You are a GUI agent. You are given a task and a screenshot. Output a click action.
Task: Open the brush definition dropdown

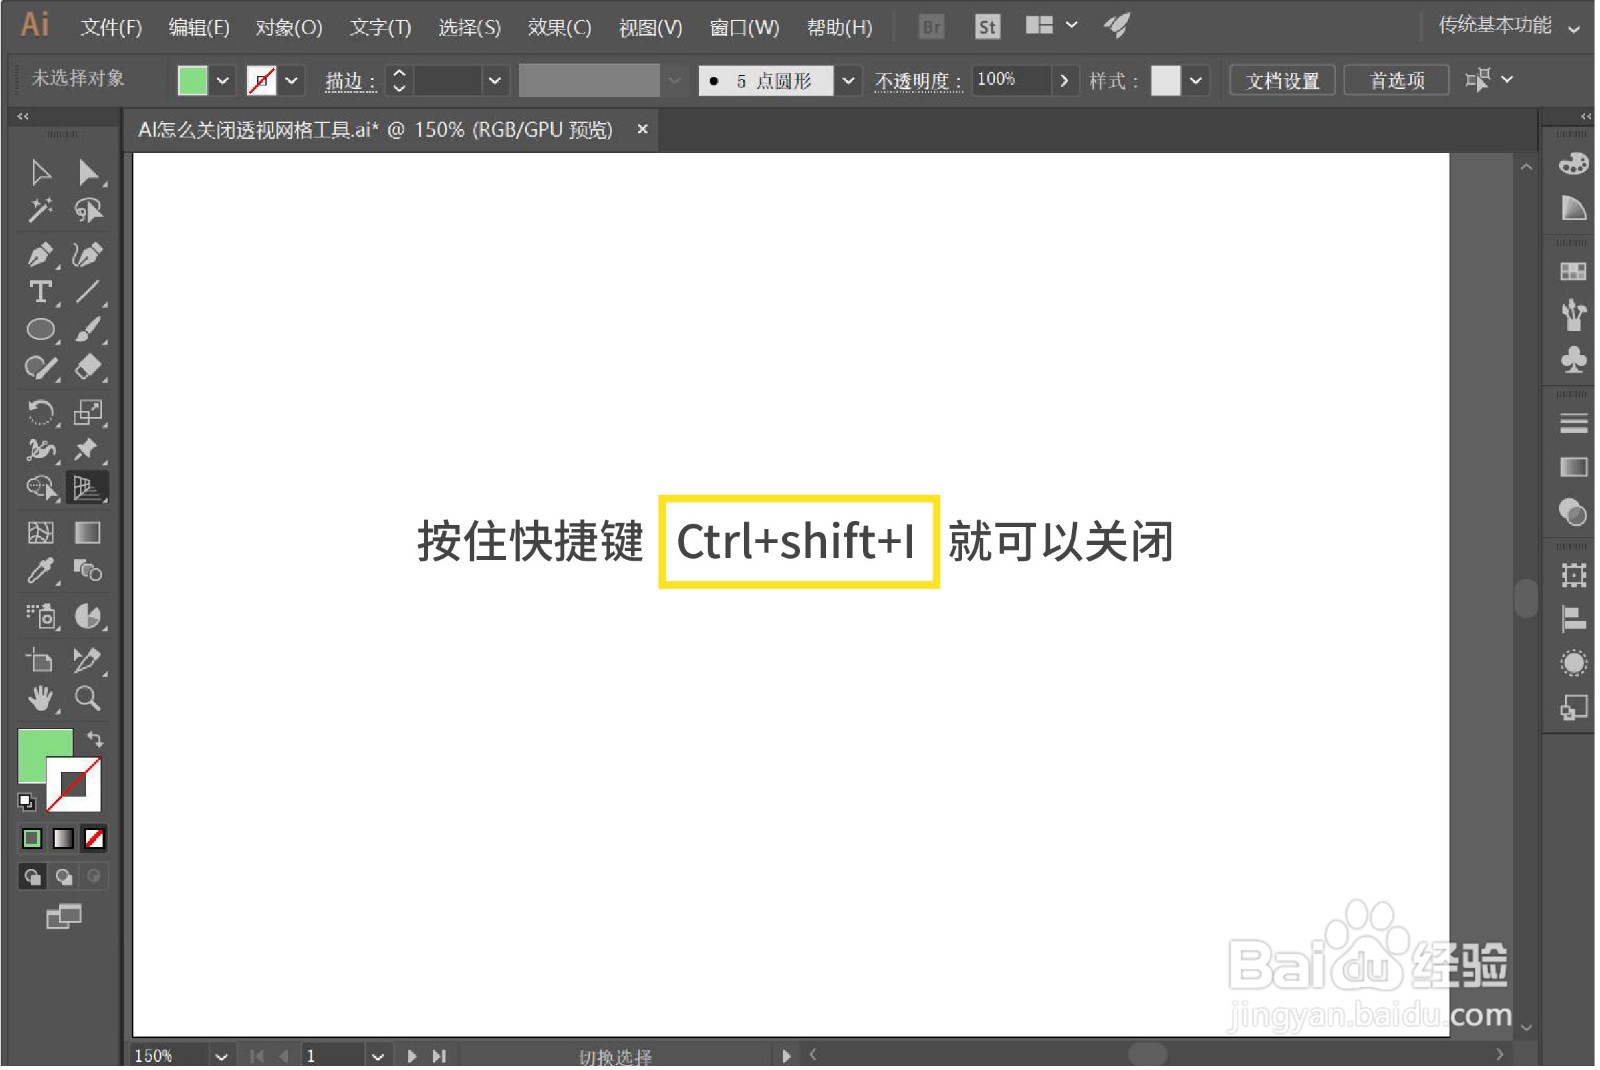(x=848, y=80)
